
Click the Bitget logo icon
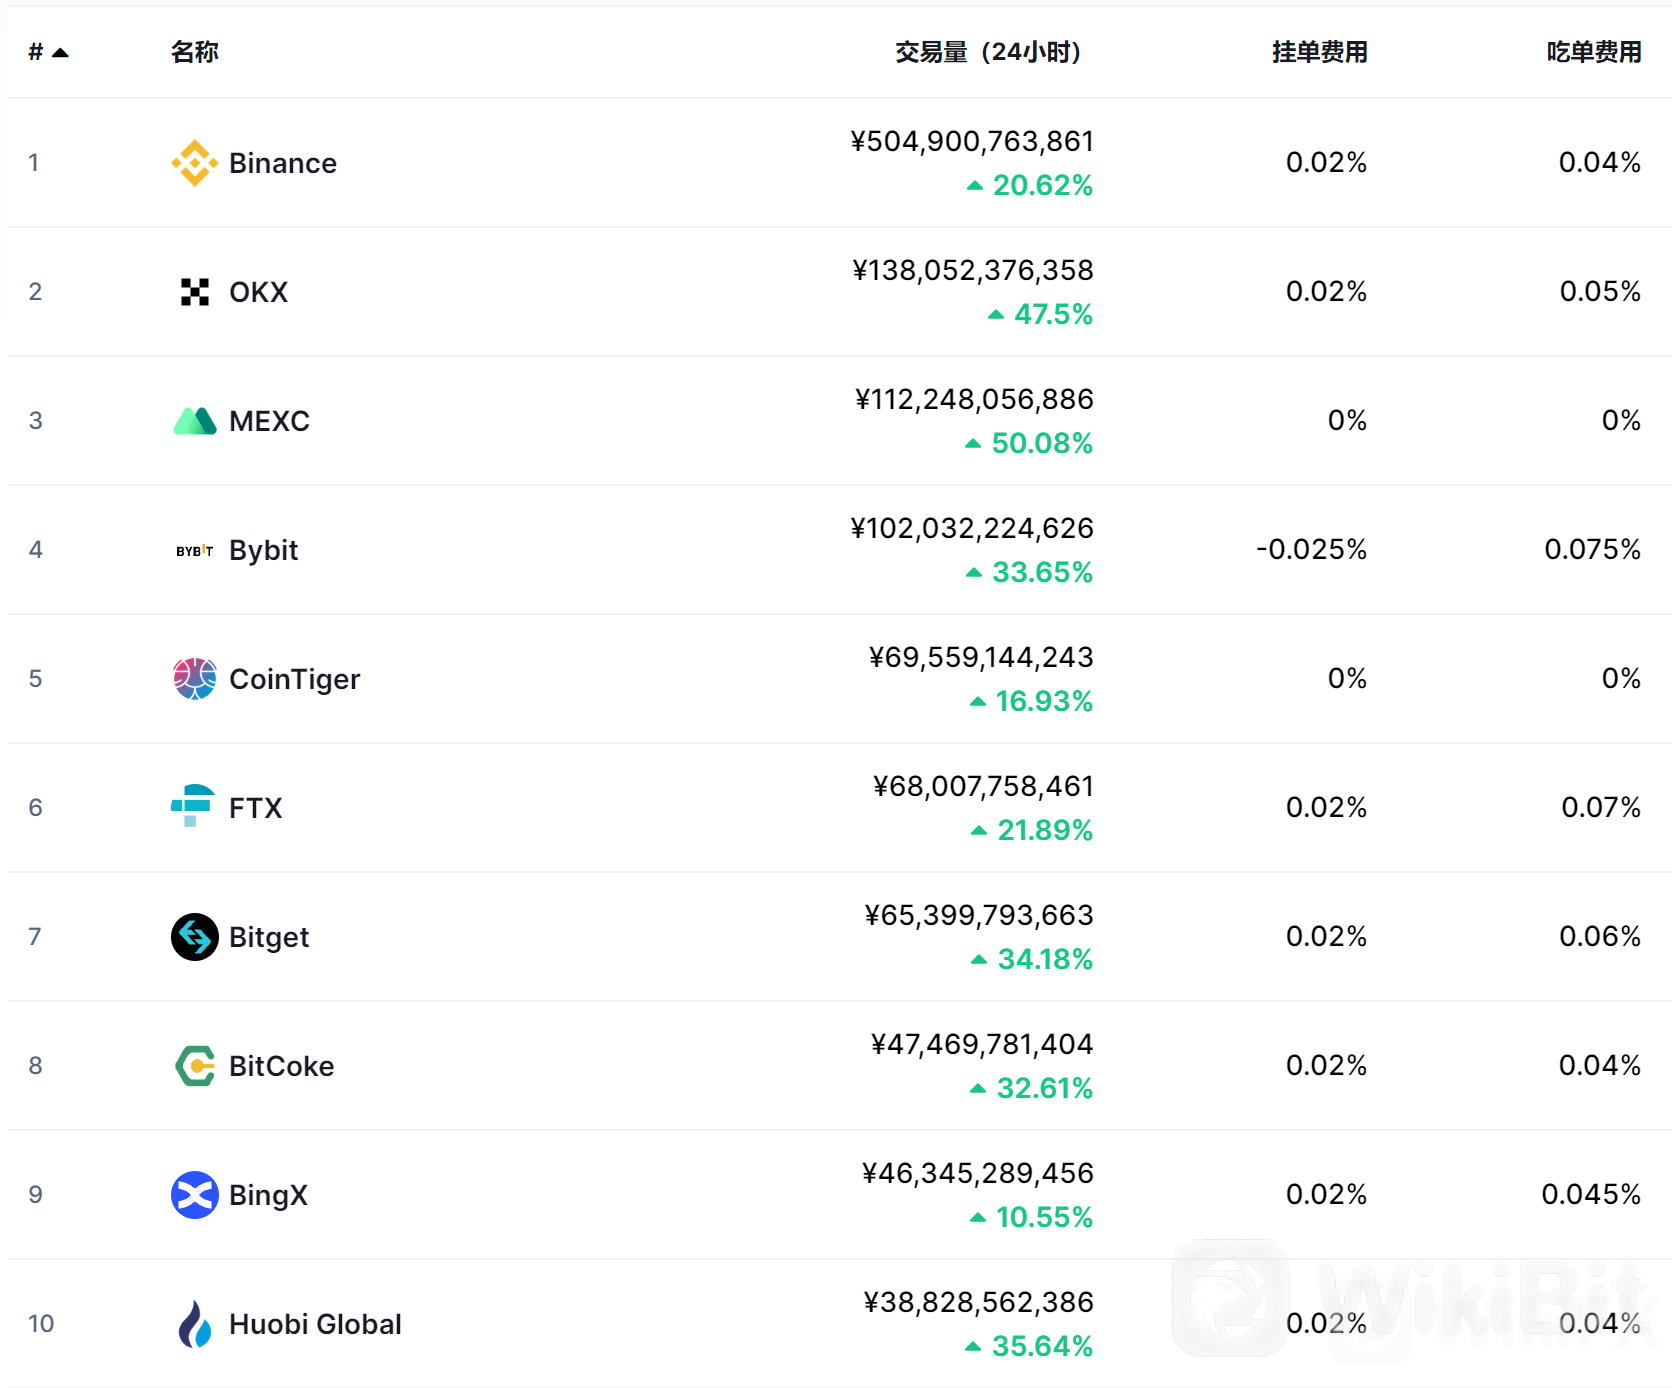[195, 937]
